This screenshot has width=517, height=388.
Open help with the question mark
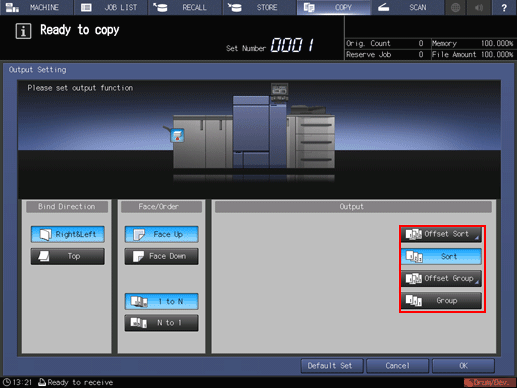(504, 7)
